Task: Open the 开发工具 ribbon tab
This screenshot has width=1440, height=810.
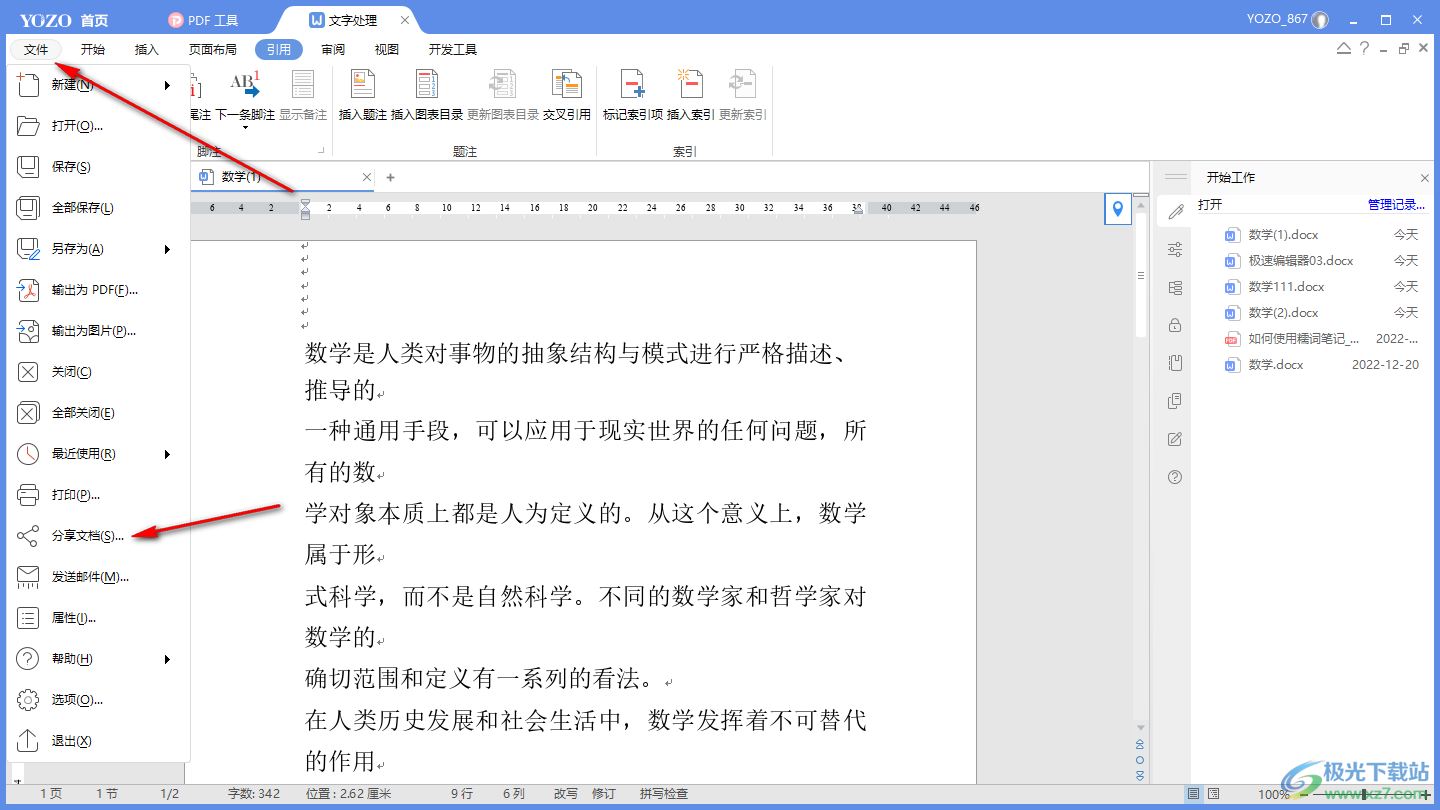Action: click(453, 49)
